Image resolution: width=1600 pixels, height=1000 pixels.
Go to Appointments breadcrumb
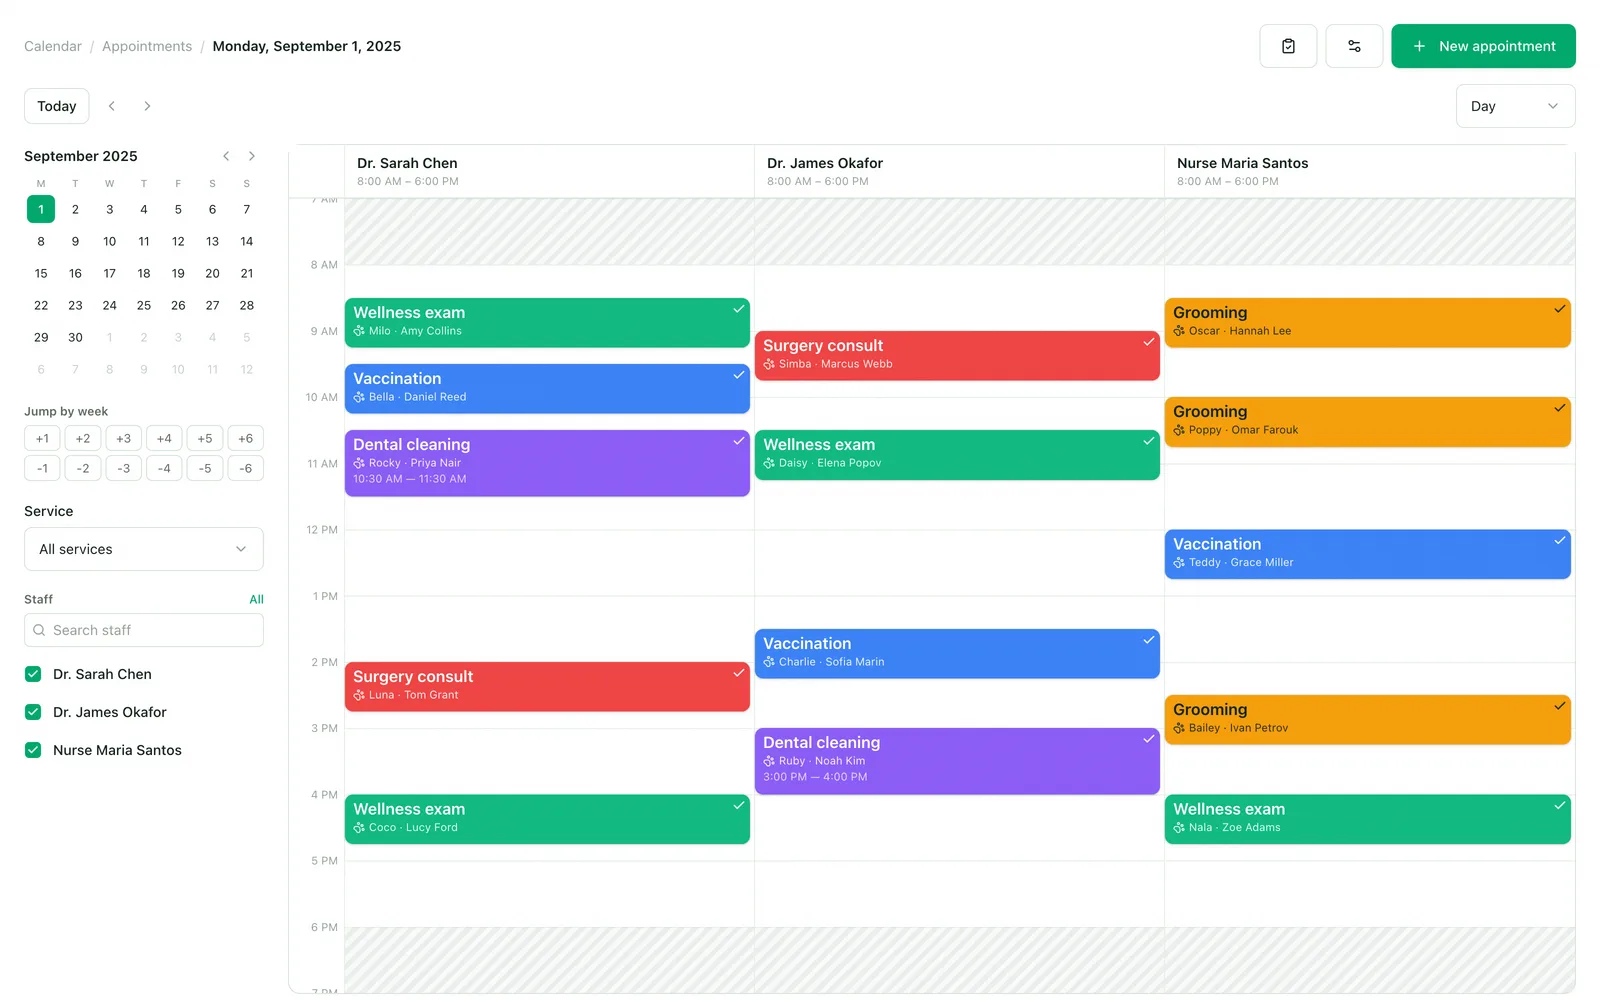[147, 46]
